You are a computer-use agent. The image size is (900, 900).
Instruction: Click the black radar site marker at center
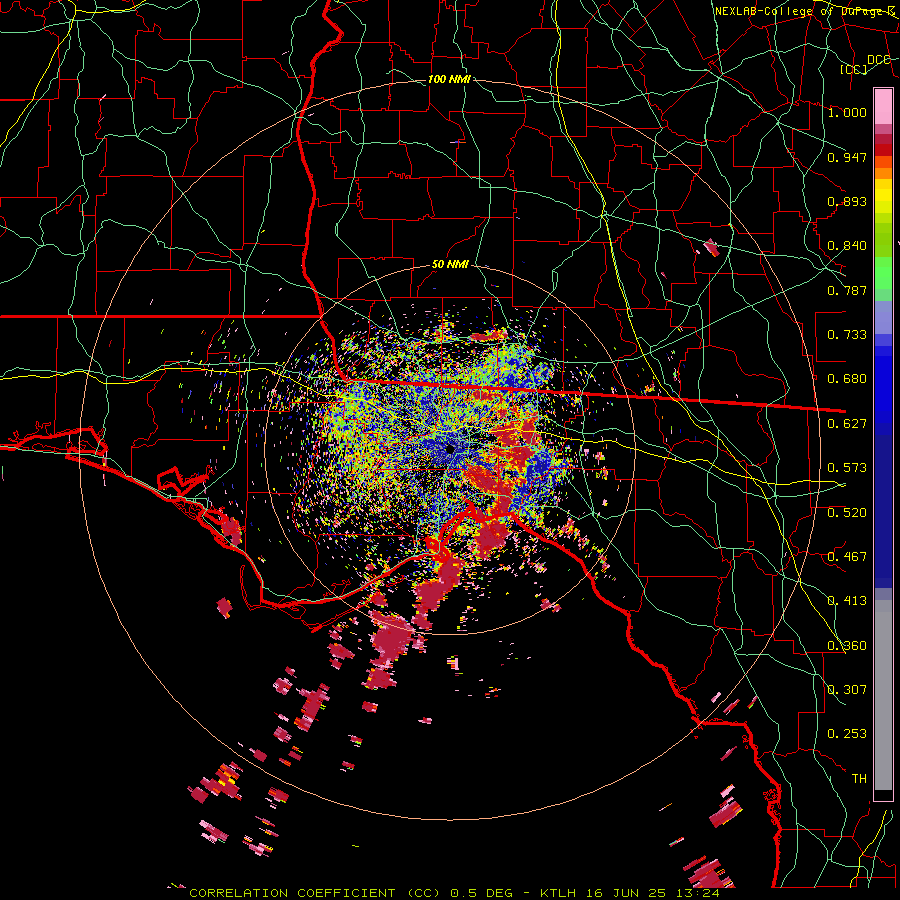tap(450, 449)
